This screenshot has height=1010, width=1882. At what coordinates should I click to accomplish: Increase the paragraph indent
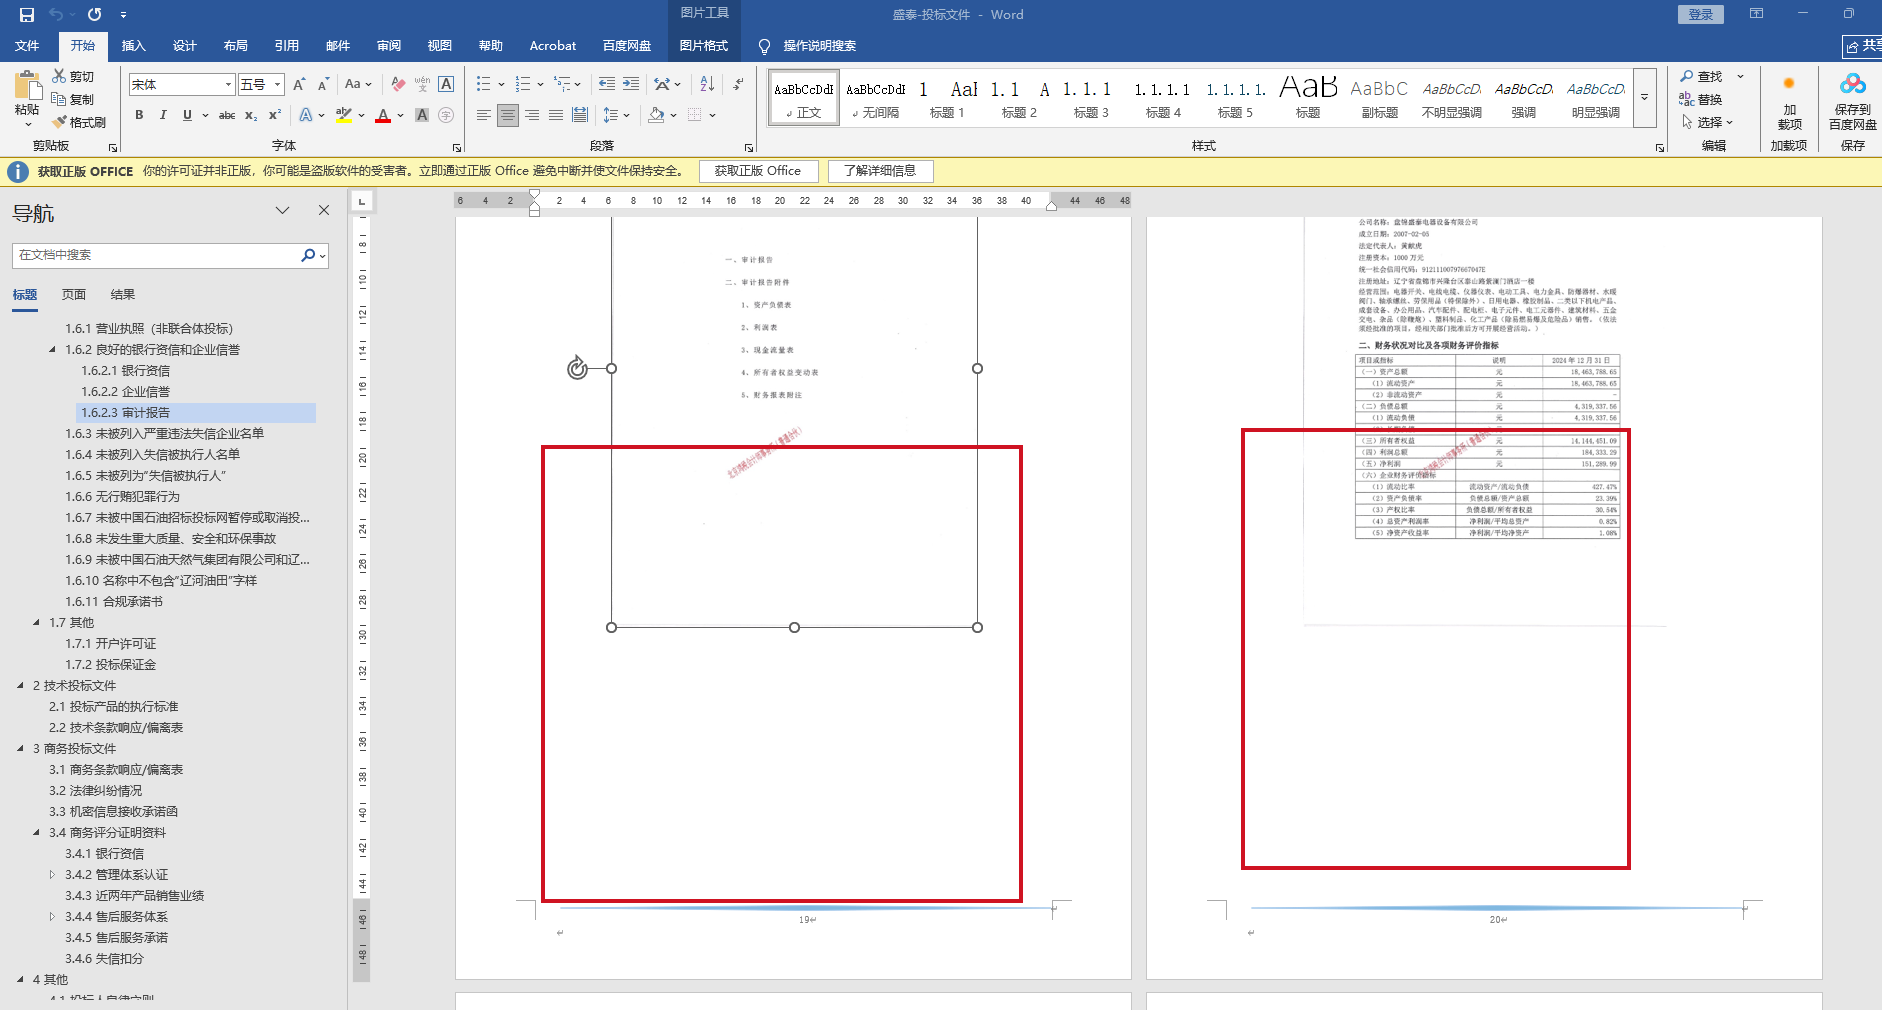coord(630,85)
